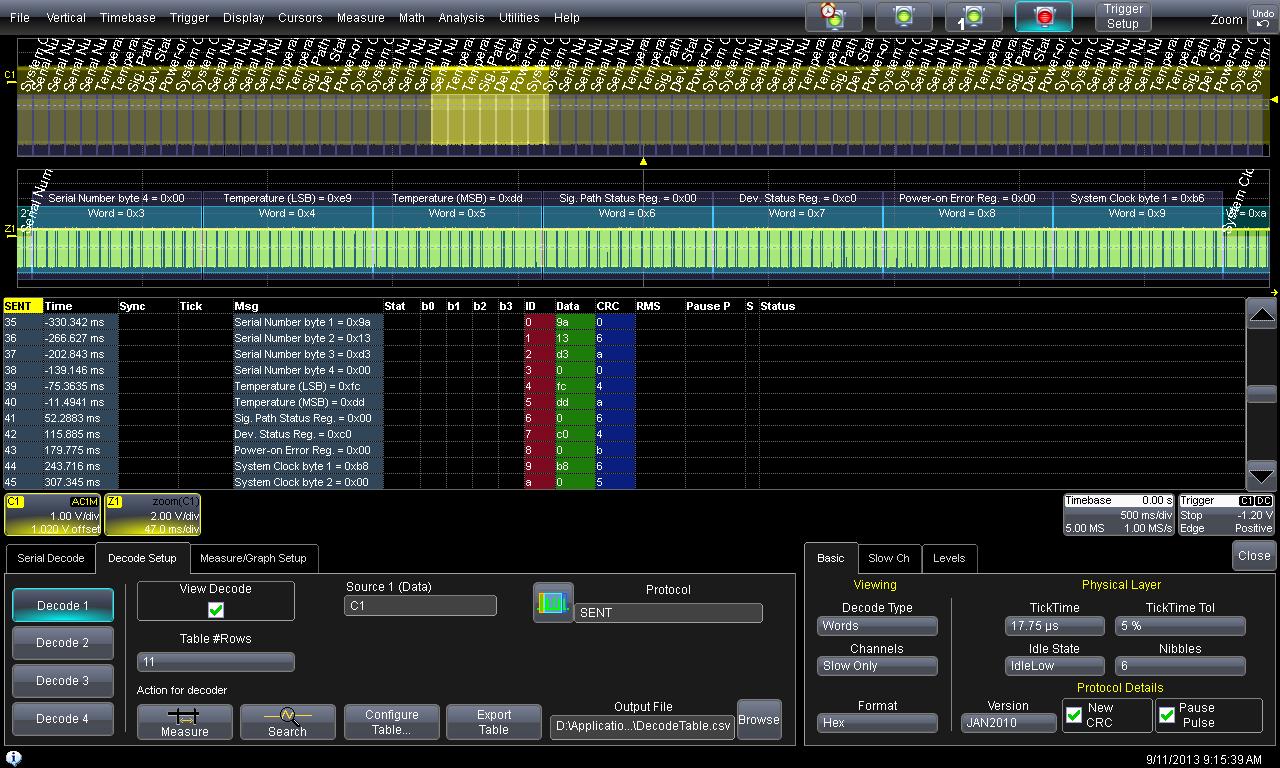Uncheck the View Decode checkbox
The height and width of the screenshot is (768, 1280).
click(216, 610)
